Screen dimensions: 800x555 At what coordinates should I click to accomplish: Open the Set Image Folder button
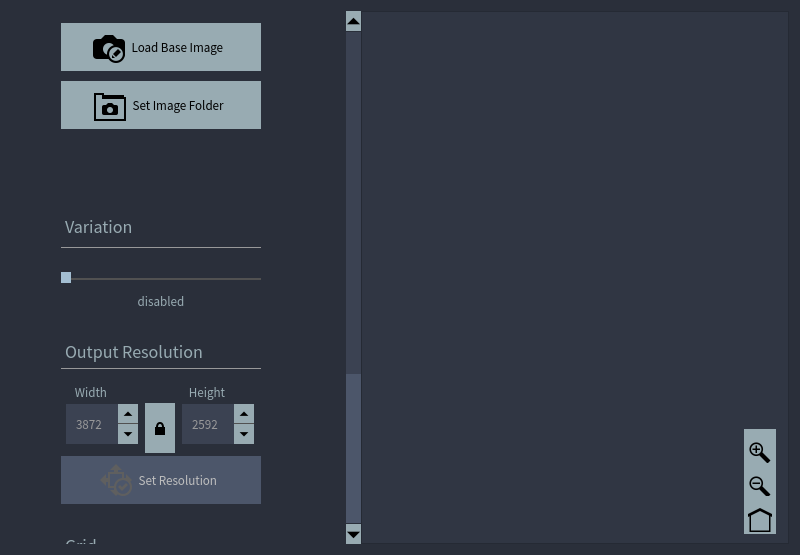pyautogui.click(x=161, y=105)
